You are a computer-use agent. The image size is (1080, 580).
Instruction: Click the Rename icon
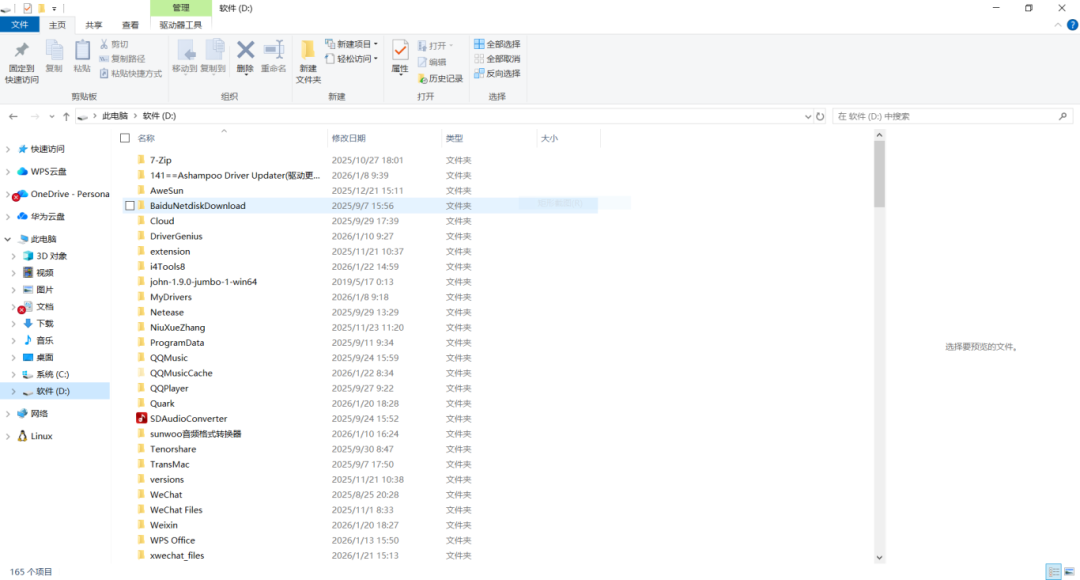click(273, 50)
